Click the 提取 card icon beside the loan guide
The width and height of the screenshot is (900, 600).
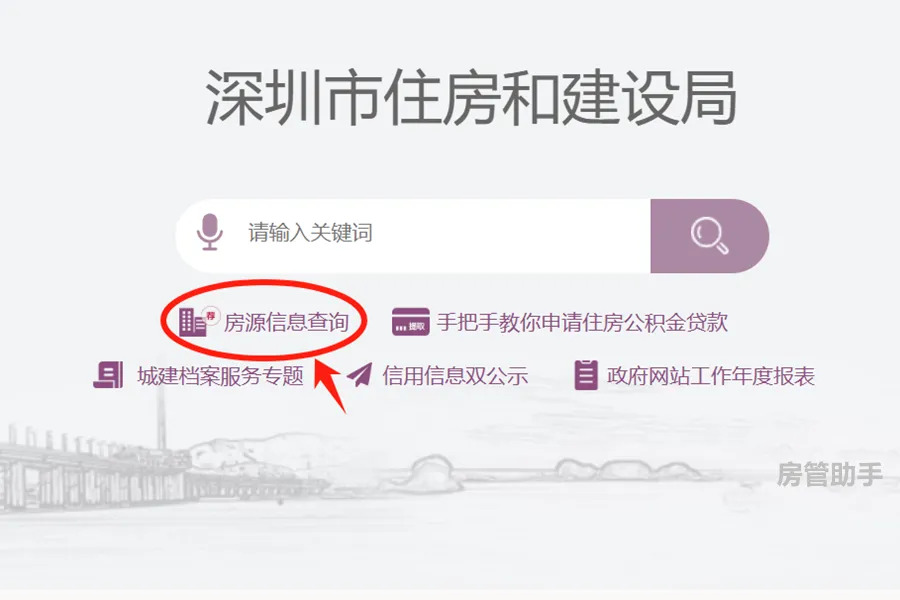coord(410,322)
